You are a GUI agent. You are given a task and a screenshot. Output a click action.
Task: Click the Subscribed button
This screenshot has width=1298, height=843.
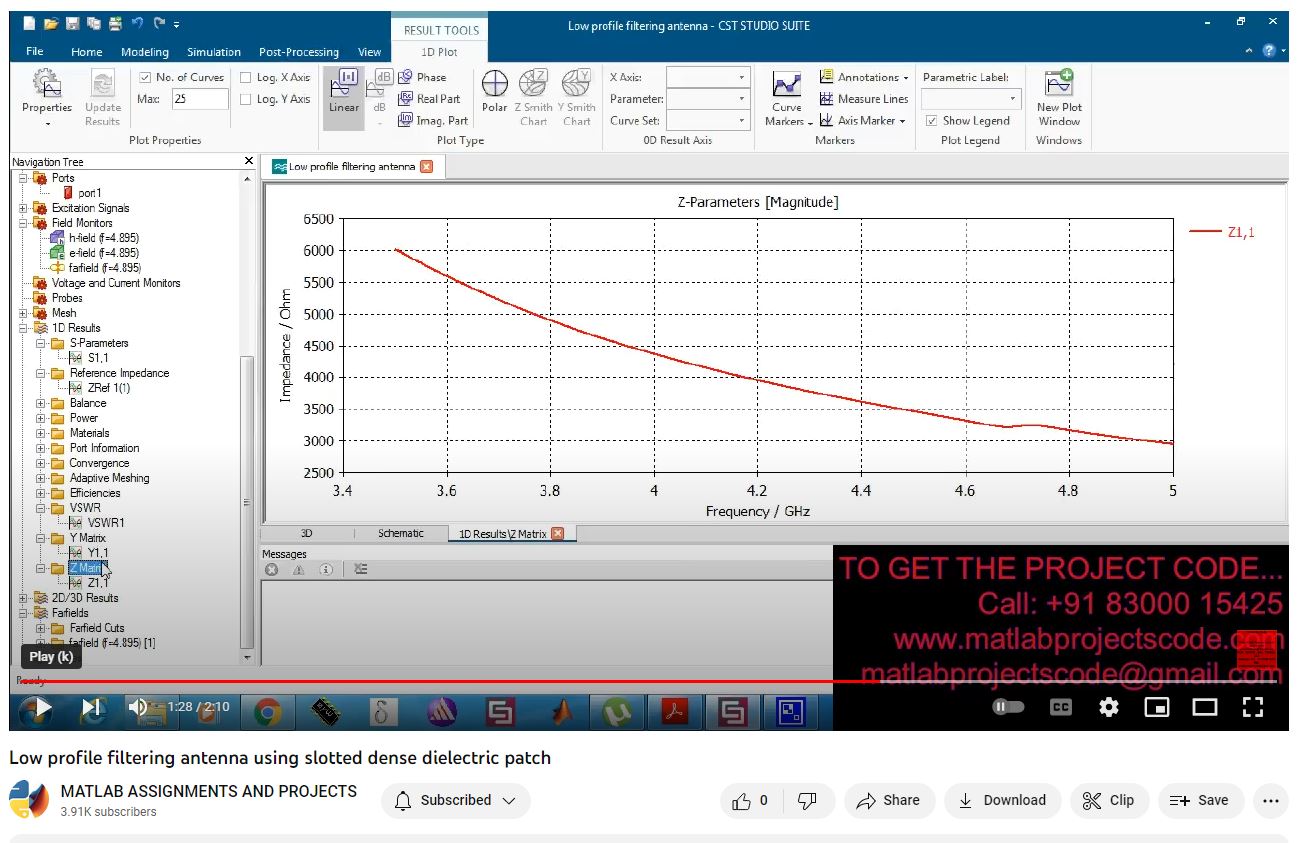[x=455, y=800]
